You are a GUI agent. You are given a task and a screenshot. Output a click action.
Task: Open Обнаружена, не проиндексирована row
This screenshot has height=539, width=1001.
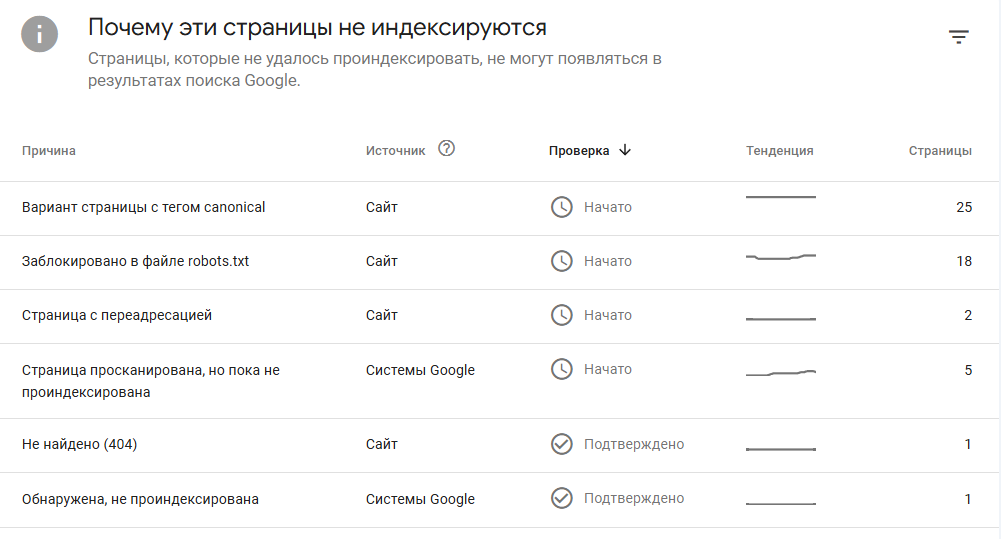click(140, 499)
